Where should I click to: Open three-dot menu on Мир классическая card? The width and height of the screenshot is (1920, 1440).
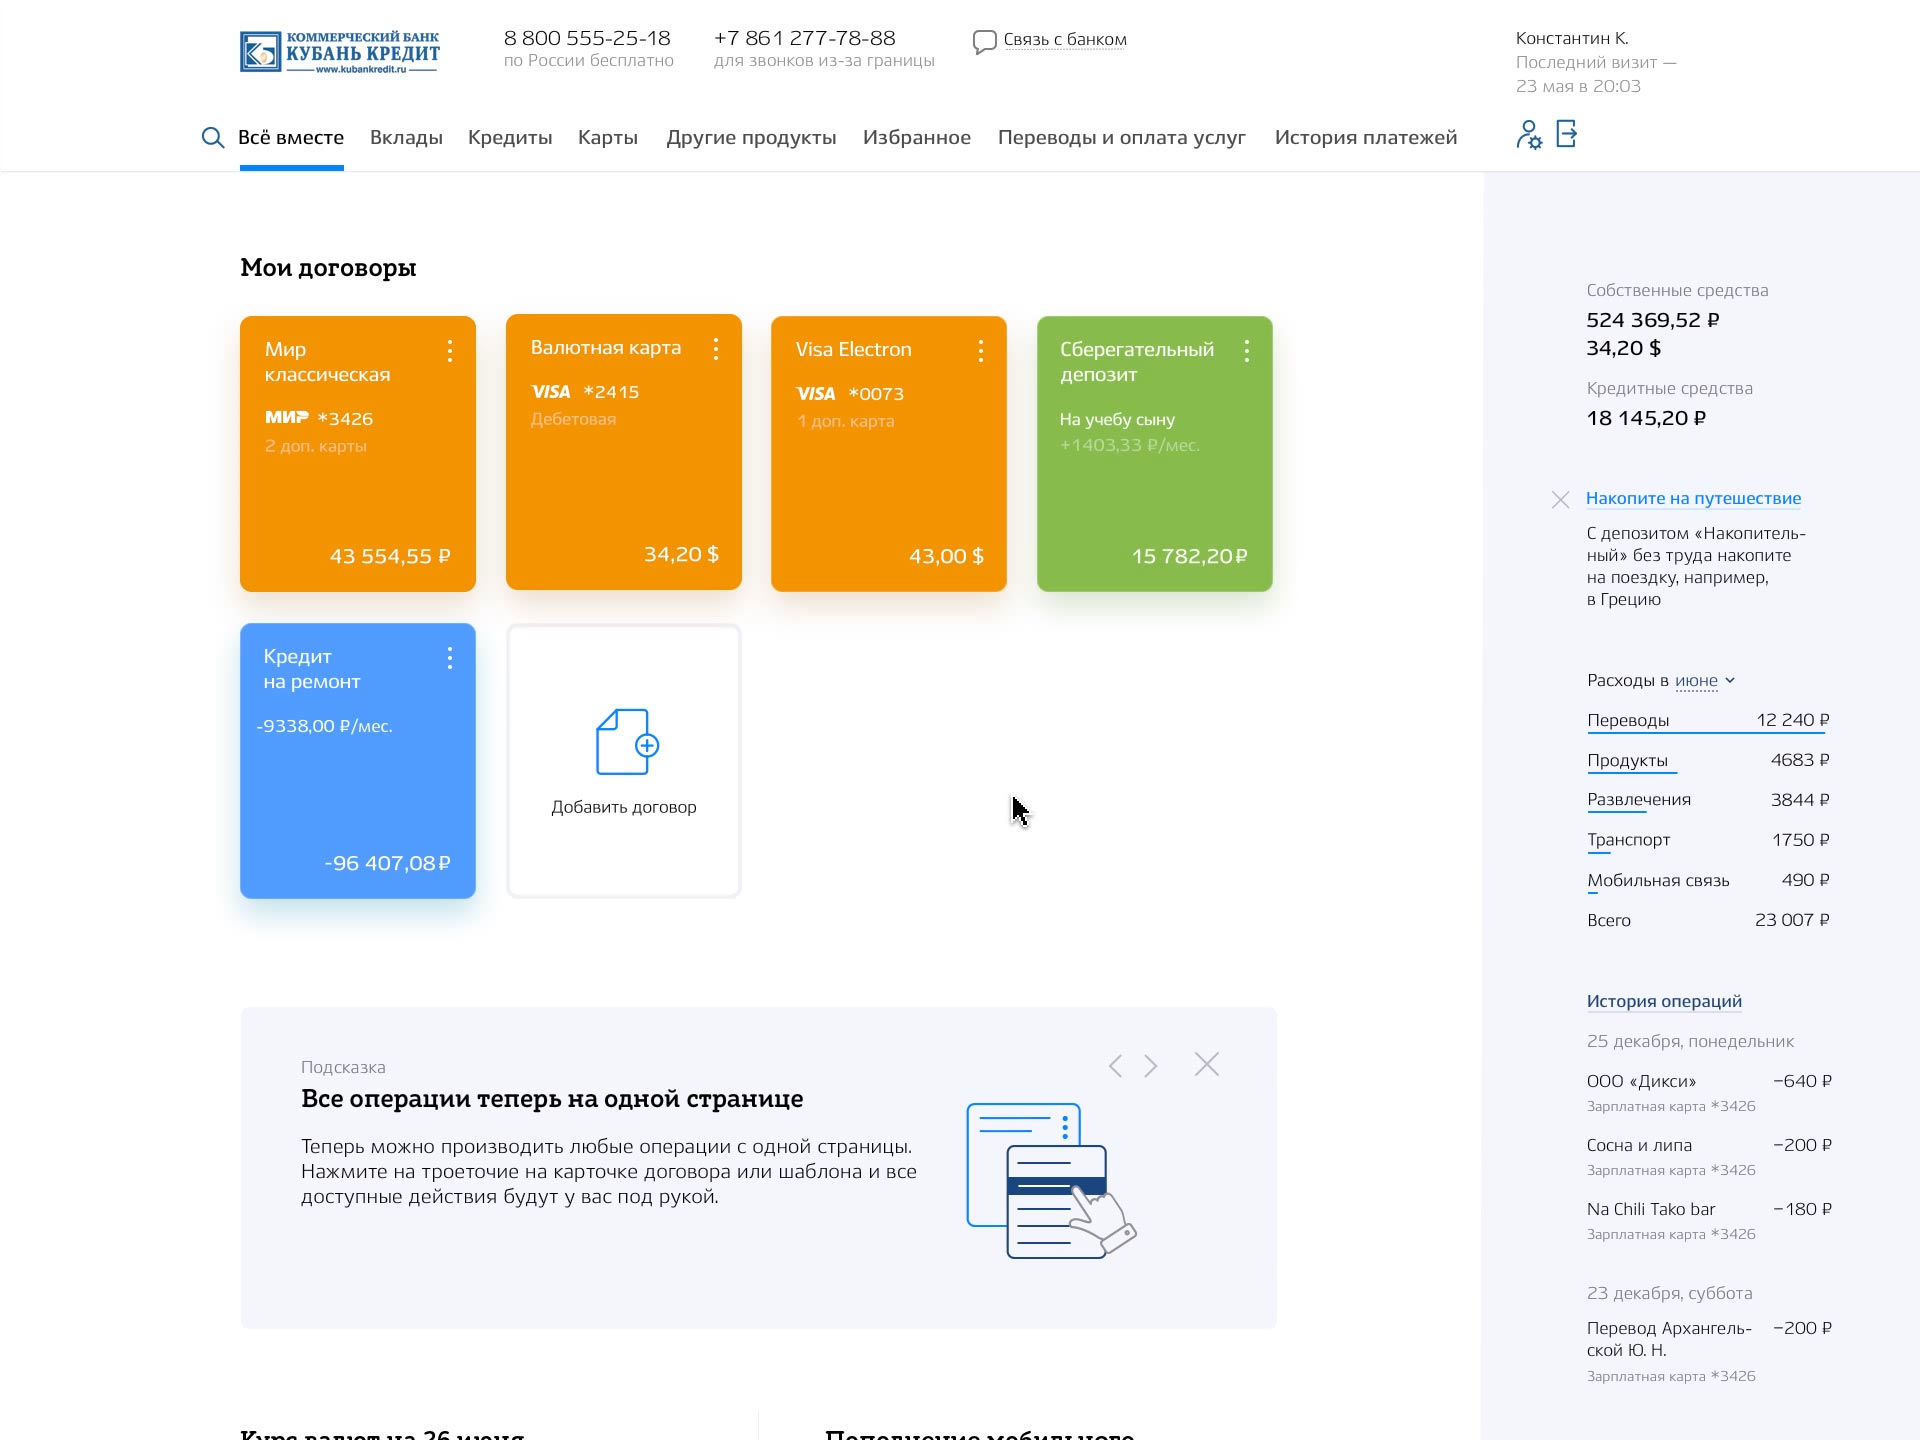pyautogui.click(x=449, y=351)
